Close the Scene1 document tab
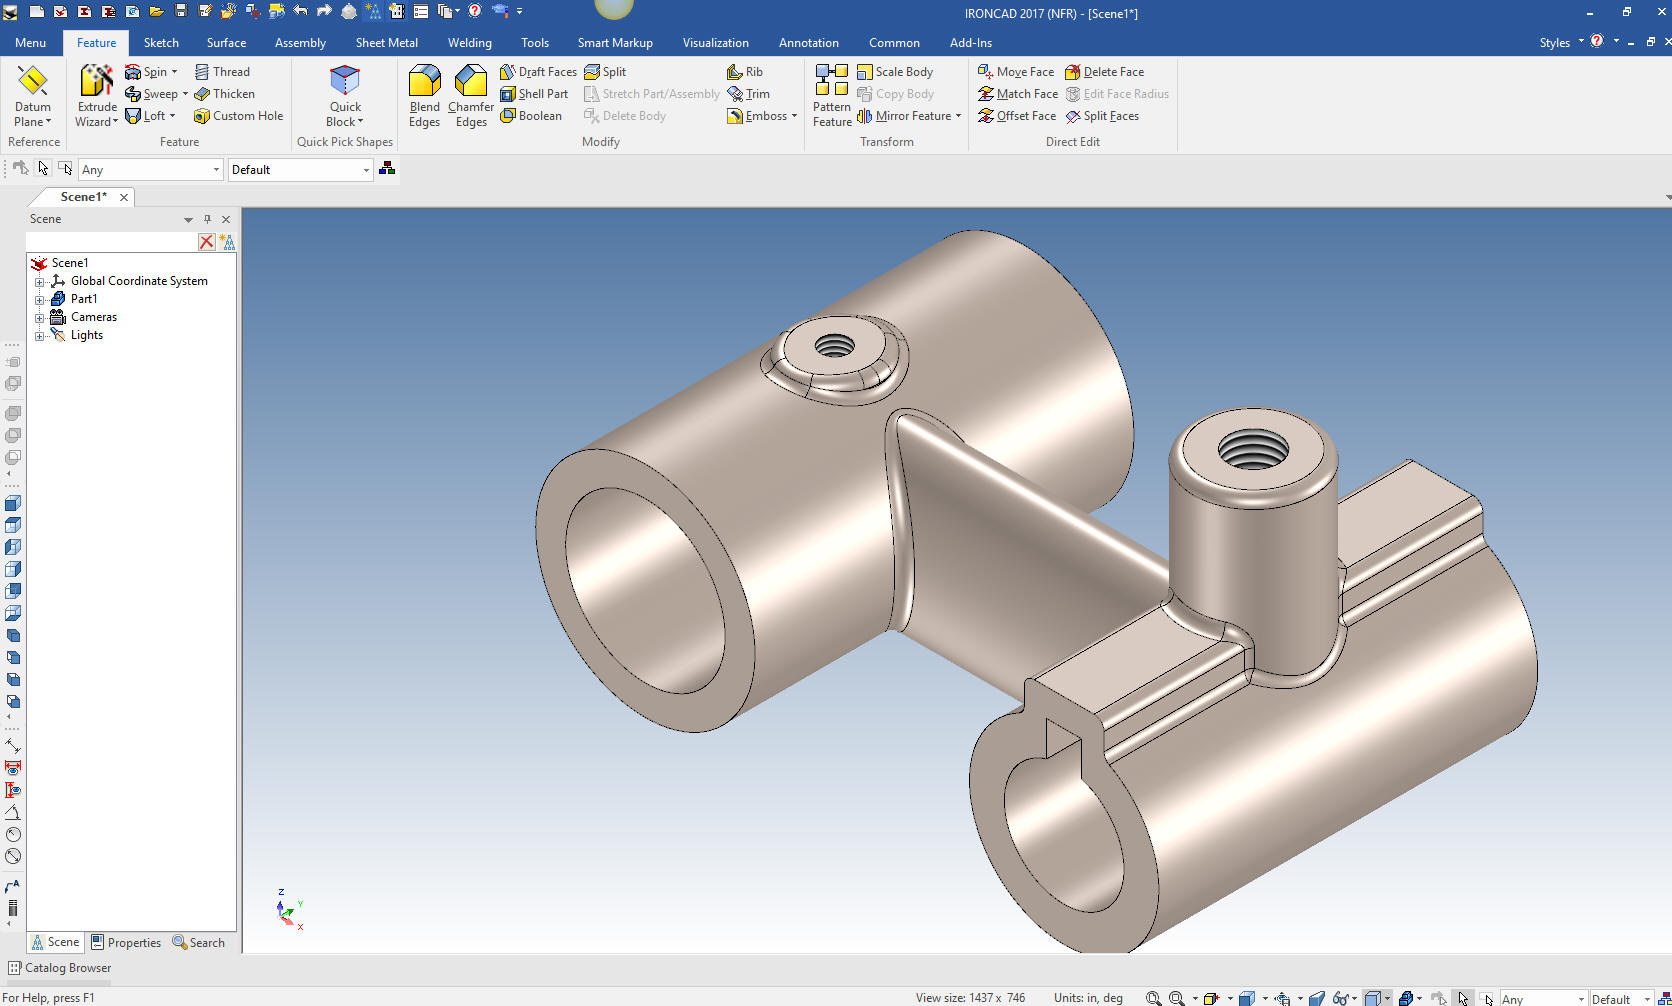This screenshot has width=1672, height=1006. pyautogui.click(x=124, y=197)
